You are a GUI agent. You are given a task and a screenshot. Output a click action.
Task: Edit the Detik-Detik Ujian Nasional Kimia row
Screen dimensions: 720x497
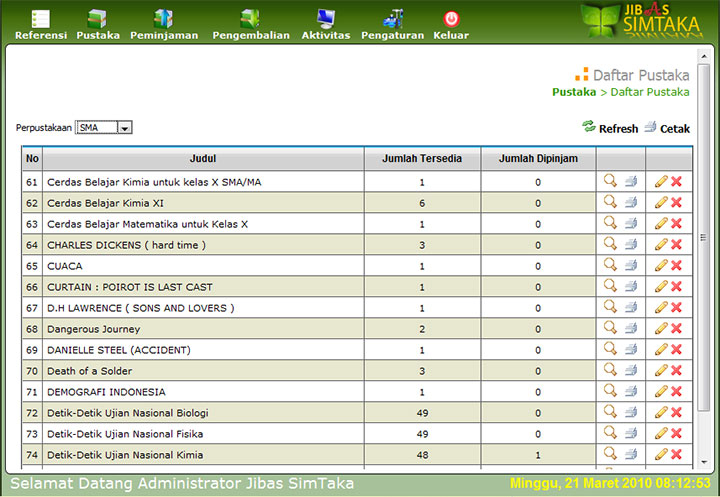661,454
